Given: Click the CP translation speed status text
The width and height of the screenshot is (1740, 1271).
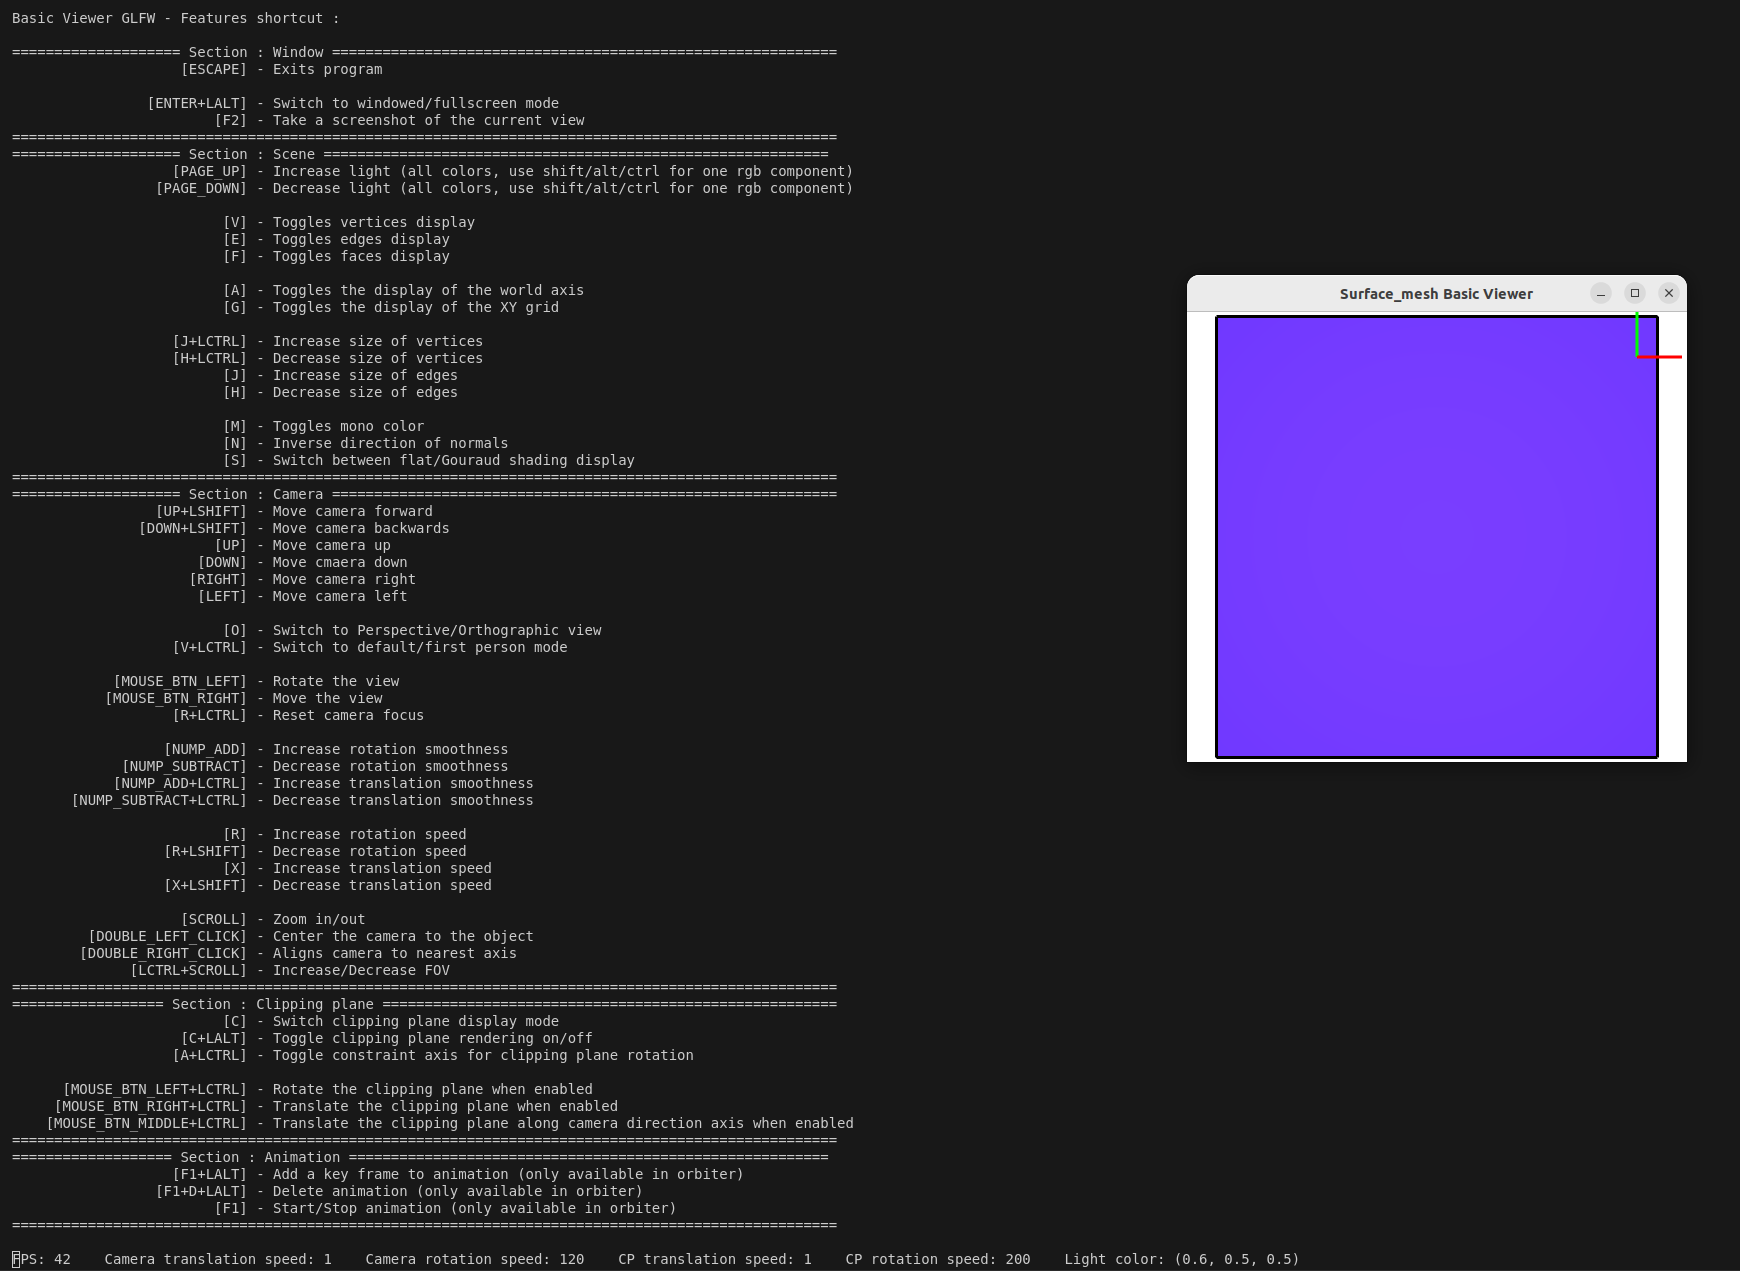Looking at the screenshot, I should point(714,1259).
